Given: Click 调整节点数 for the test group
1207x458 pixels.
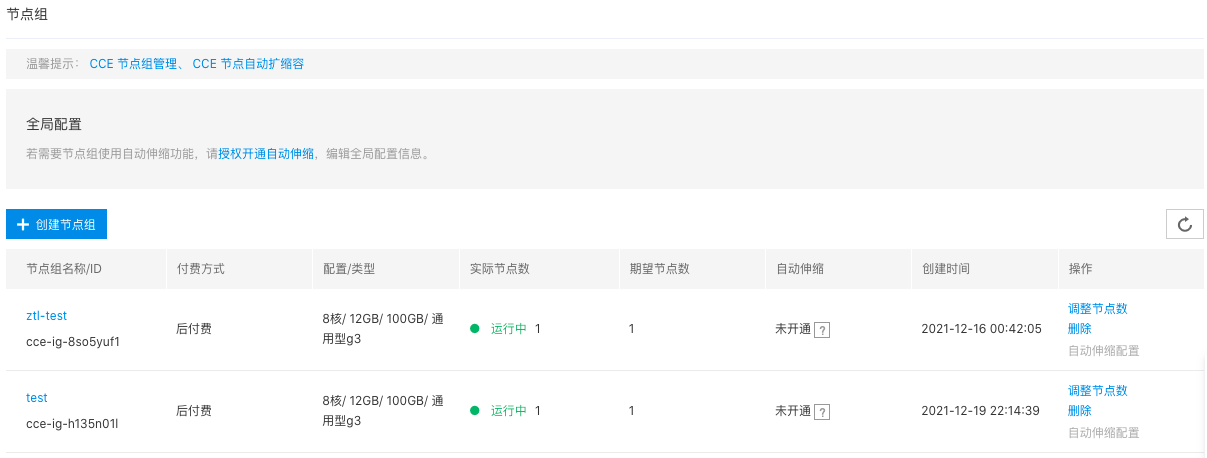Looking at the screenshot, I should click(x=1097, y=391).
